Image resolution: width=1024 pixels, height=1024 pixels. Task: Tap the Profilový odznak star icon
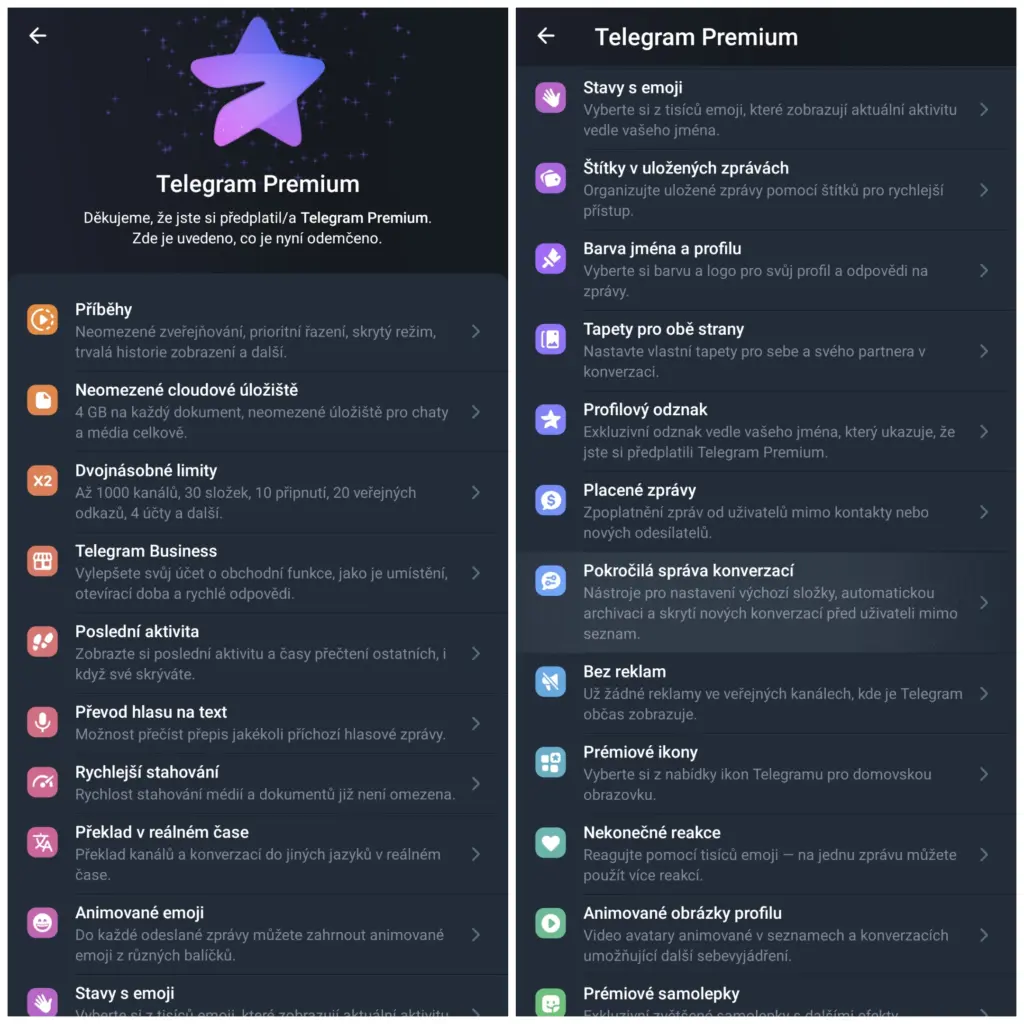click(x=551, y=420)
